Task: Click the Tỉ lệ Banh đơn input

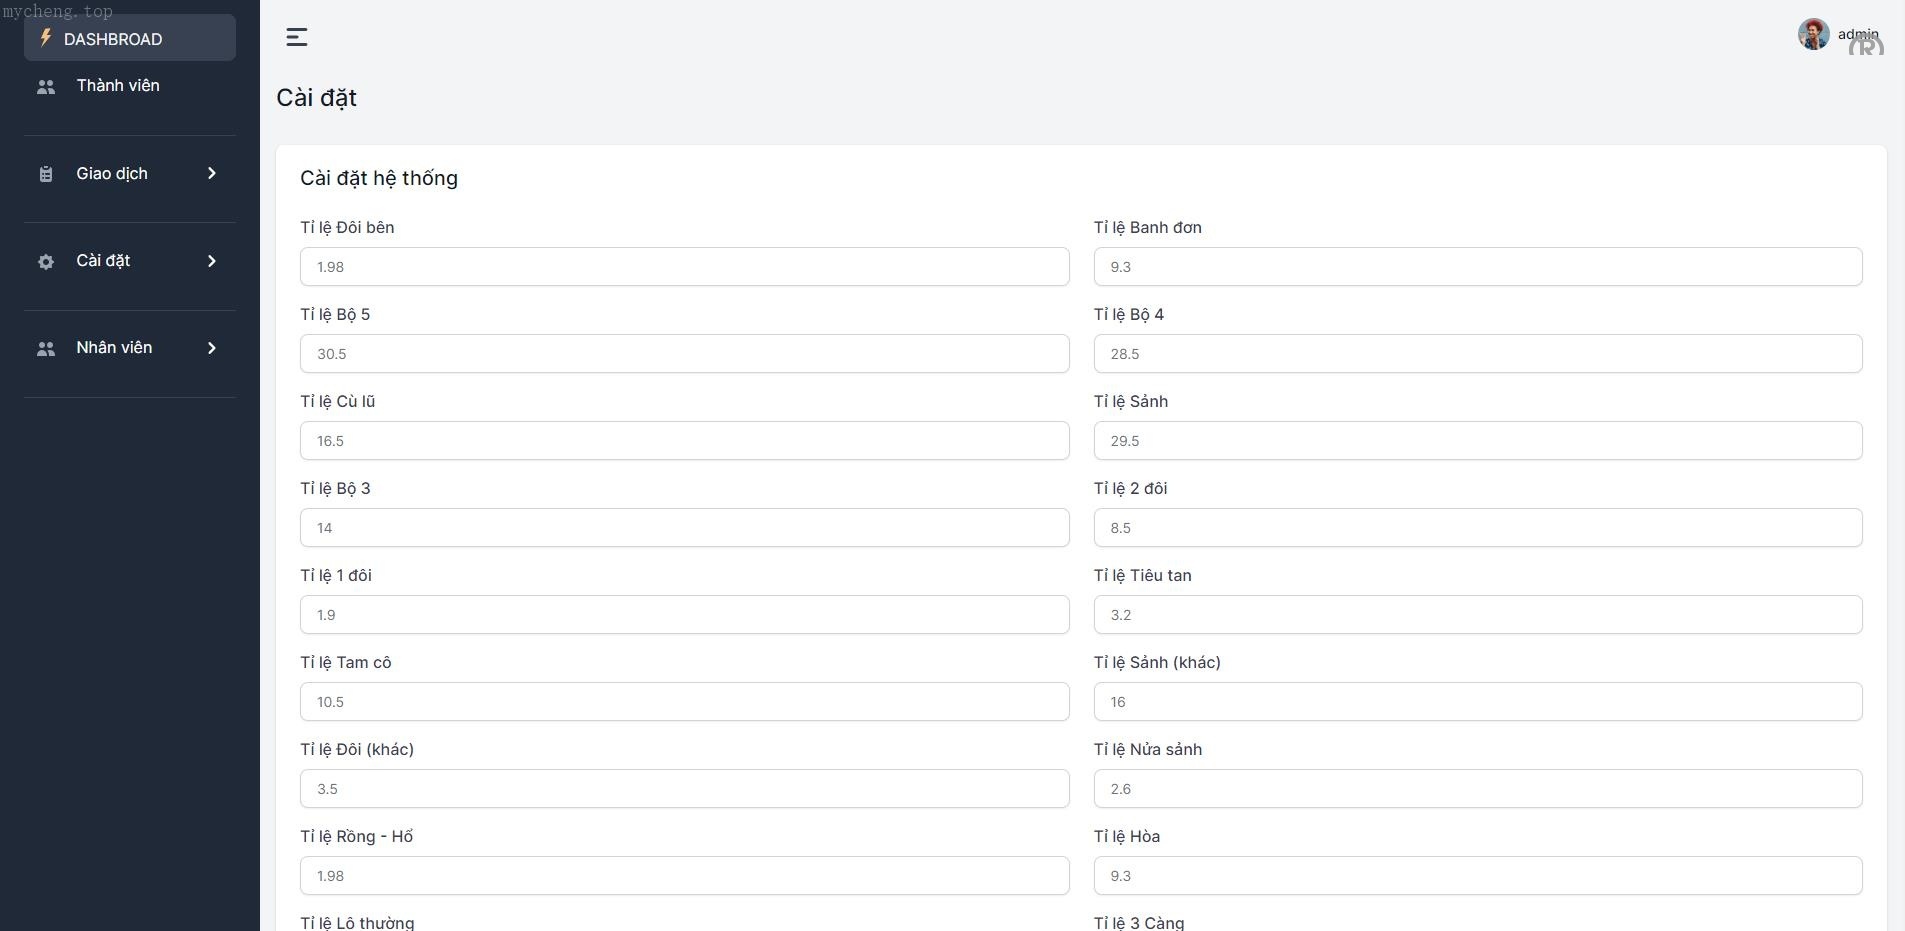Action: click(1477, 267)
